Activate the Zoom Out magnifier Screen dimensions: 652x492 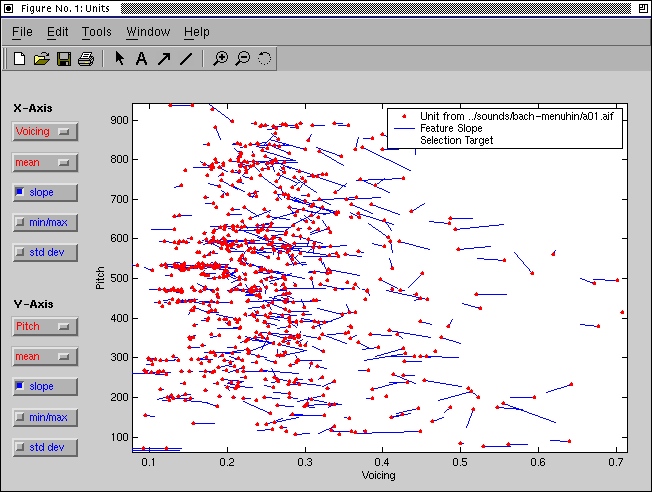pos(243,59)
